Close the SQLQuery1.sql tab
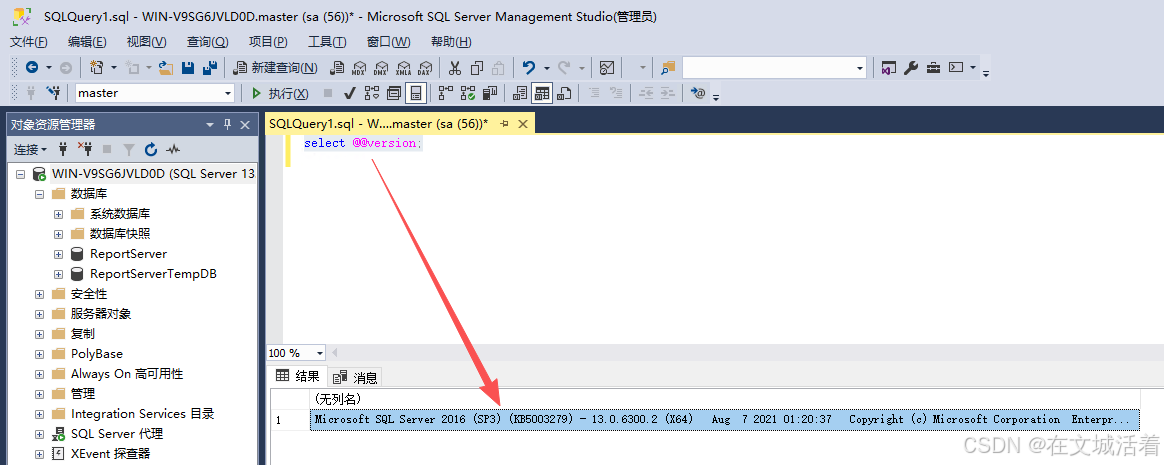 point(524,124)
